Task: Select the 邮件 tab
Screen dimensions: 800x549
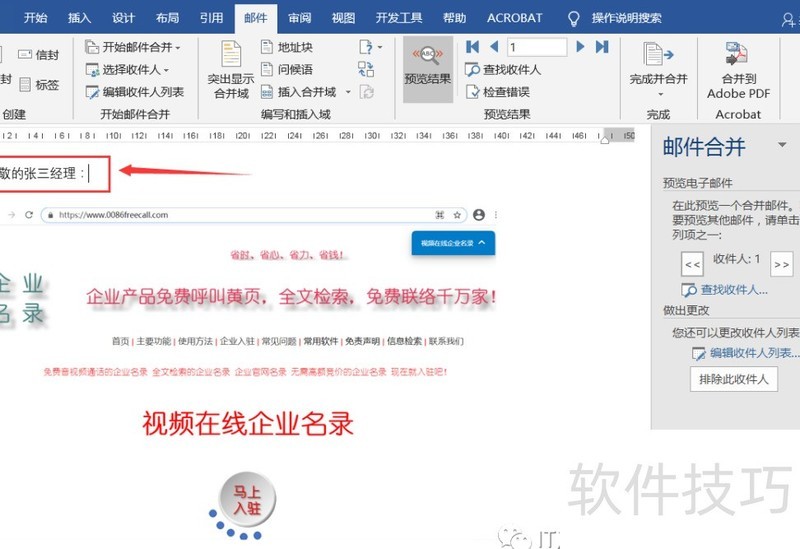Action: point(256,18)
